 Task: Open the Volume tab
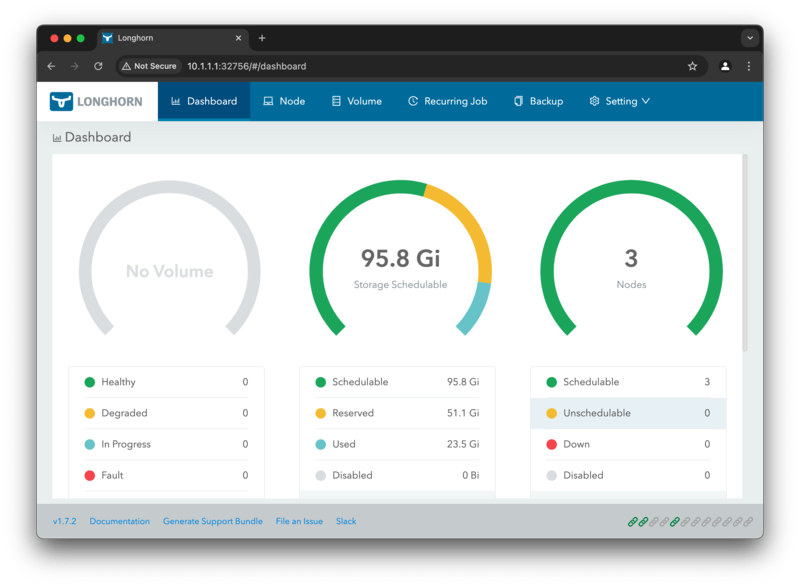357,101
